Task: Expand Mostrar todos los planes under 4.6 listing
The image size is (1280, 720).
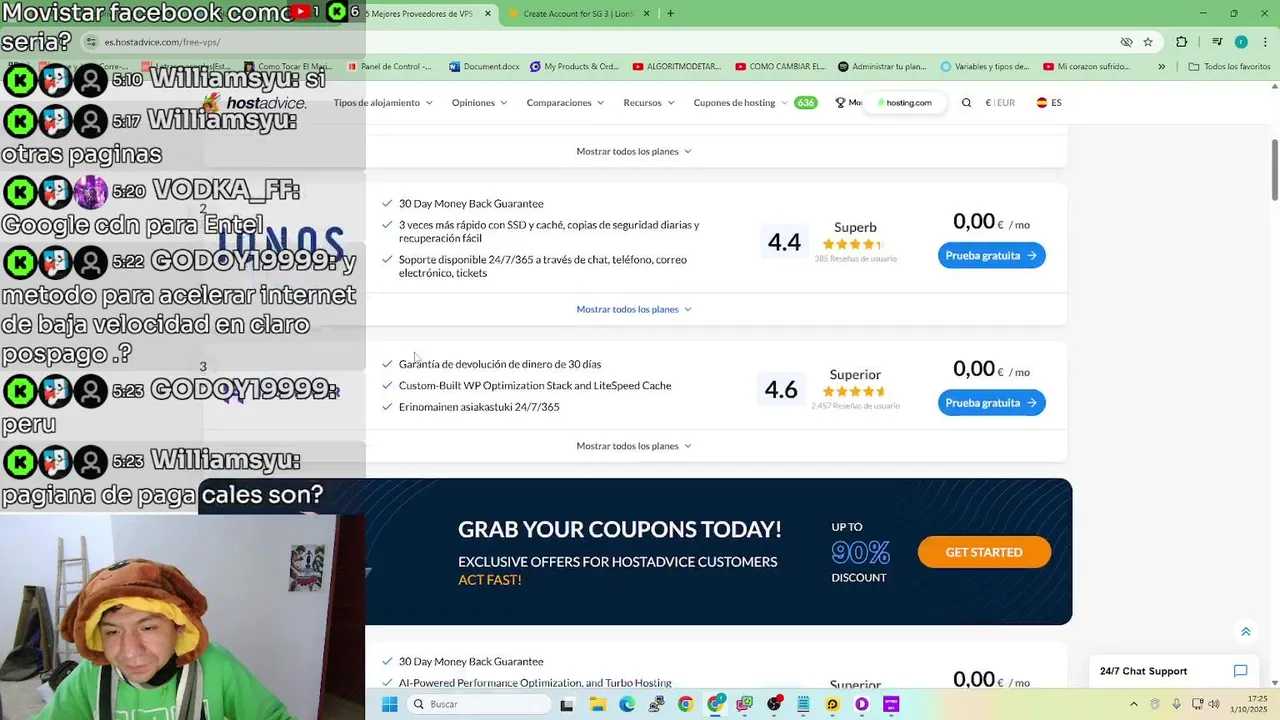Action: point(634,446)
